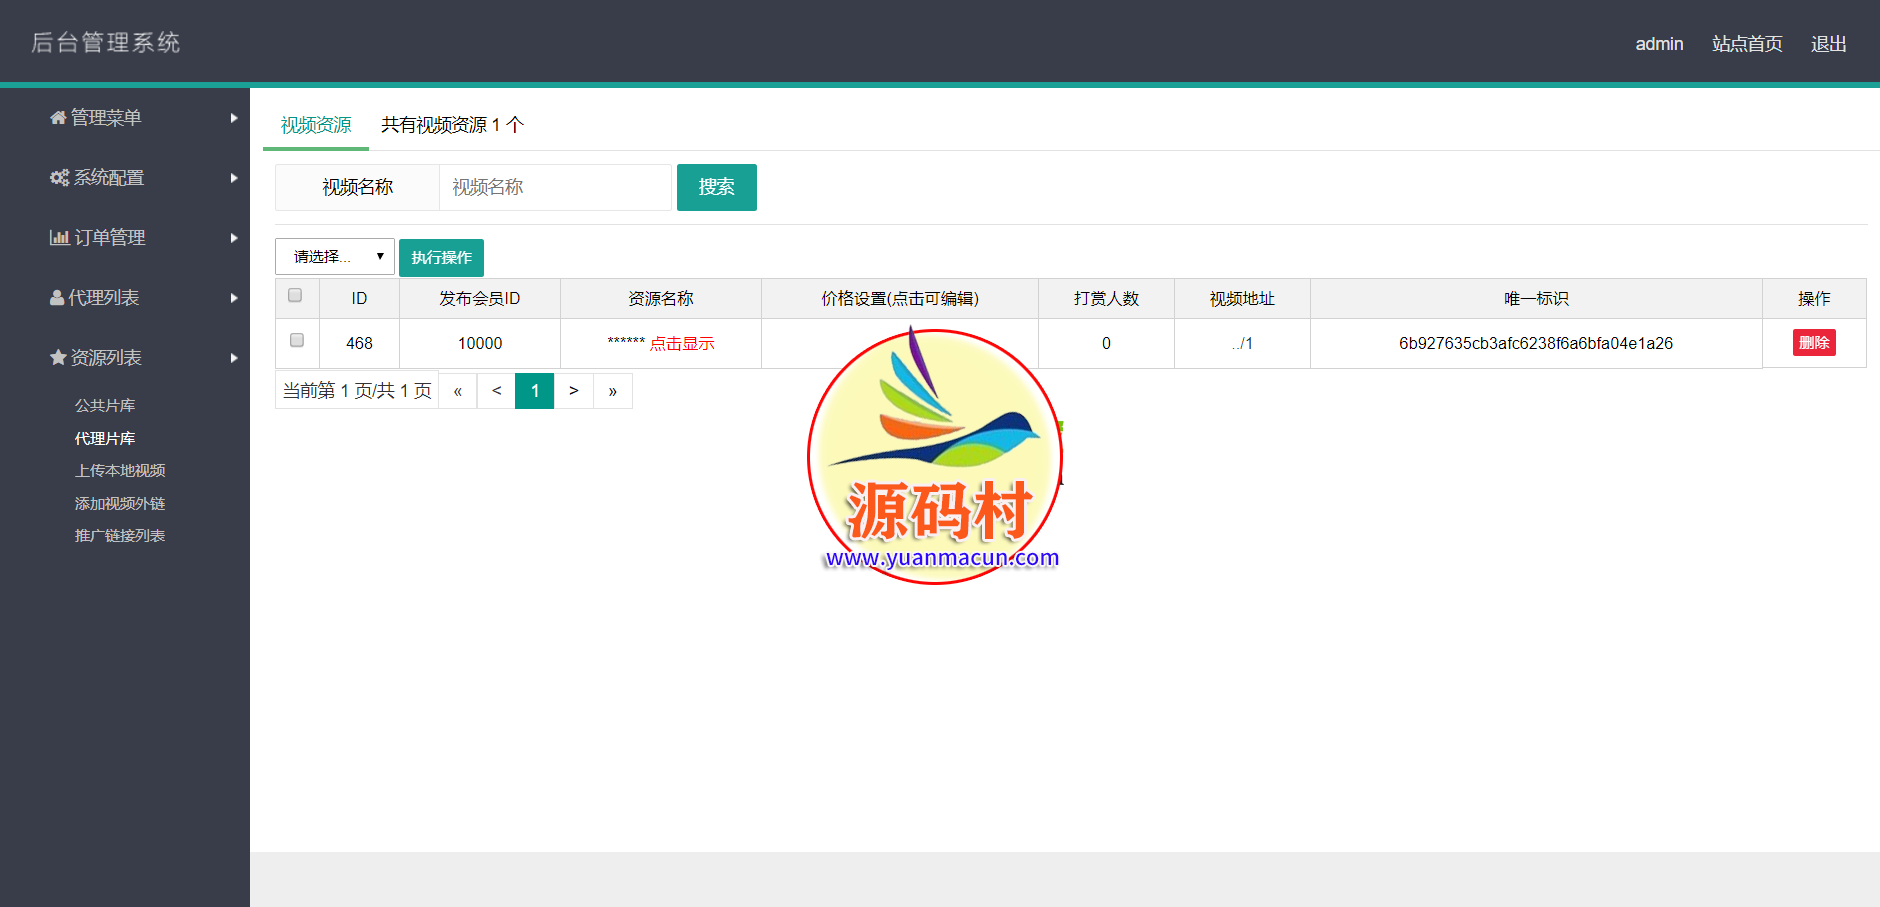The width and height of the screenshot is (1880, 907).
Task: Focus the 视频名称 search input field
Action: click(x=555, y=188)
